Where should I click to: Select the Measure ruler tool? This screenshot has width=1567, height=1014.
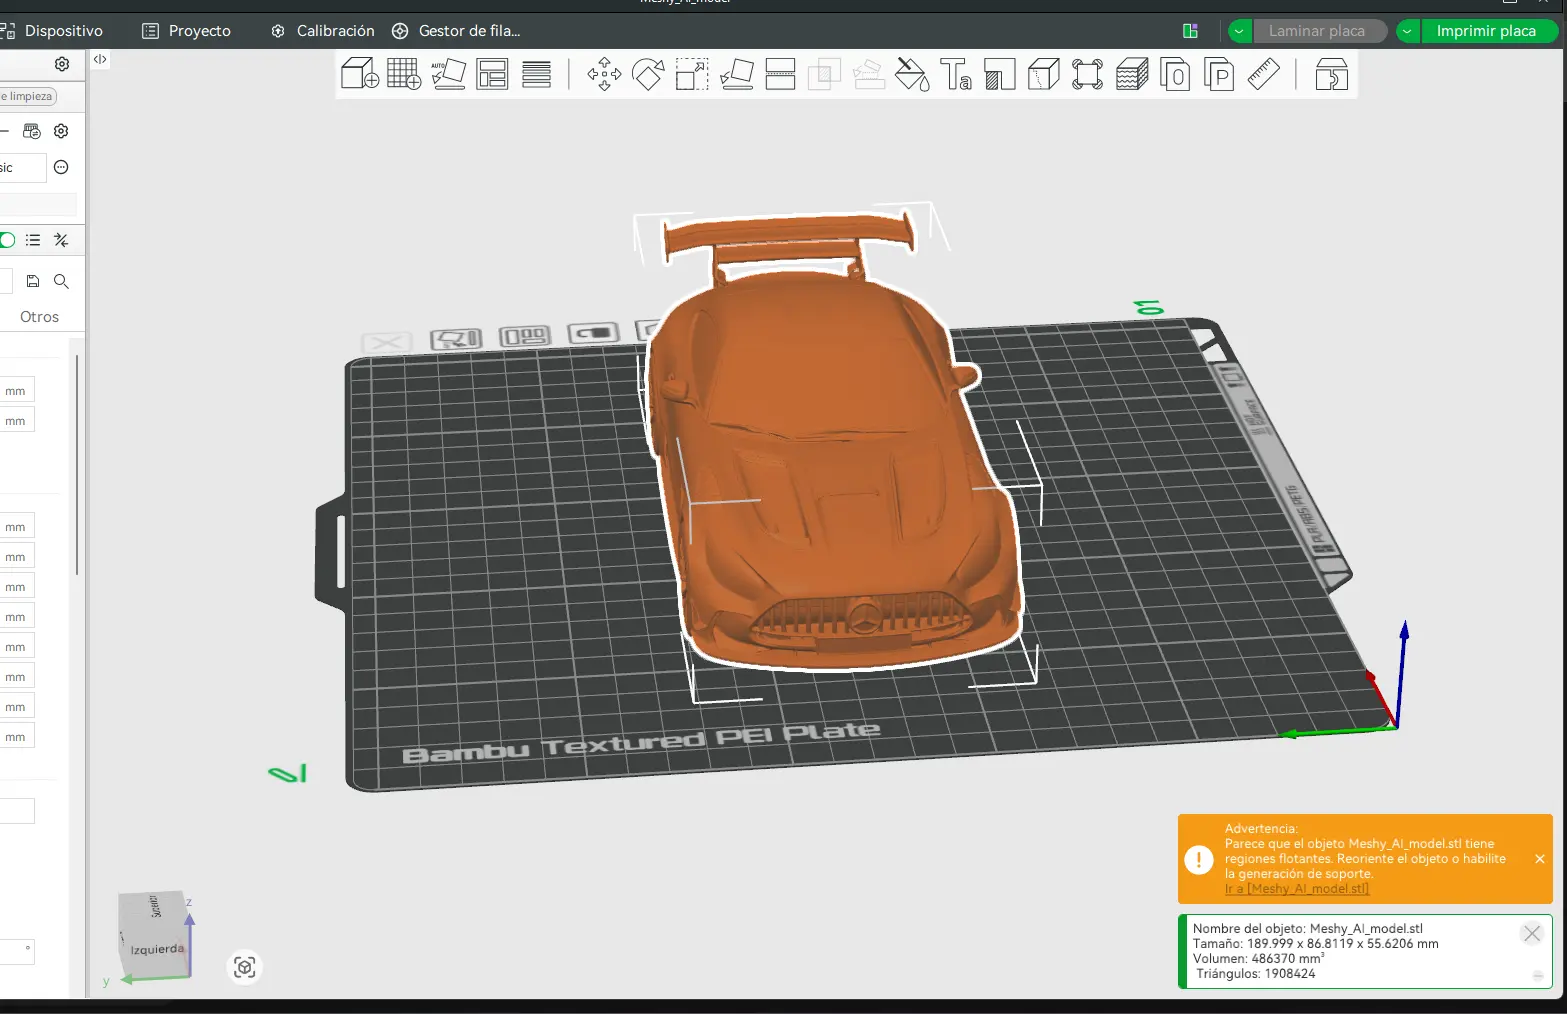click(1264, 74)
